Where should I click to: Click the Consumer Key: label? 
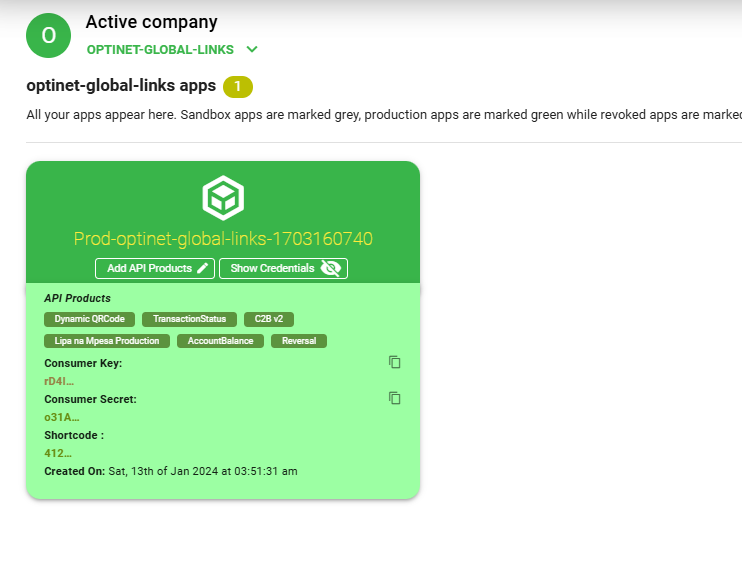tap(83, 363)
